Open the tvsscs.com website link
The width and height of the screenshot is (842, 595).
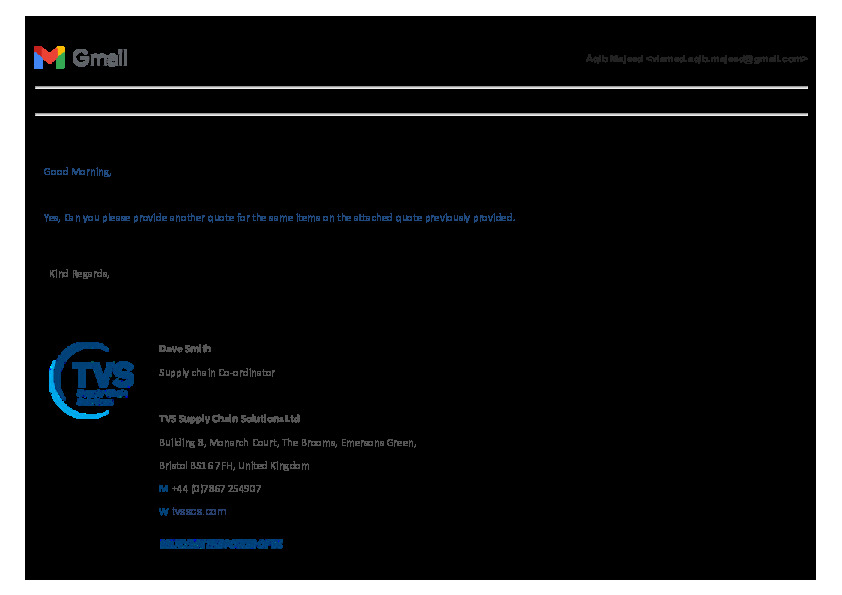[x=199, y=512]
